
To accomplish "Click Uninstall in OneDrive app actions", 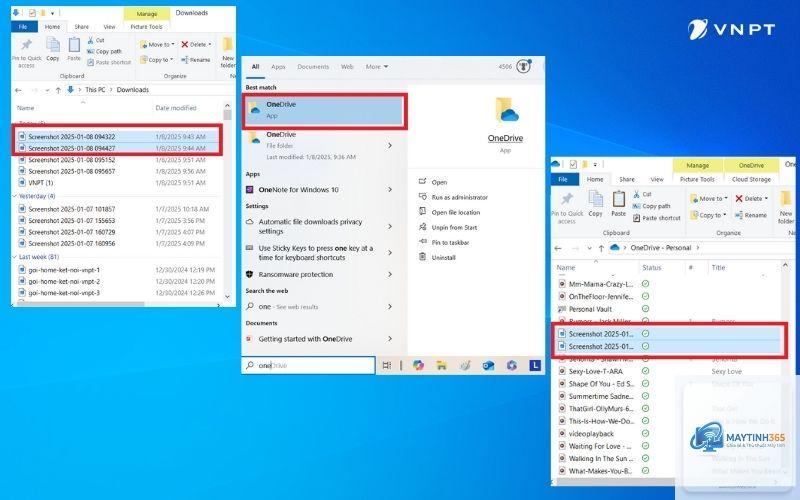I will [x=443, y=258].
